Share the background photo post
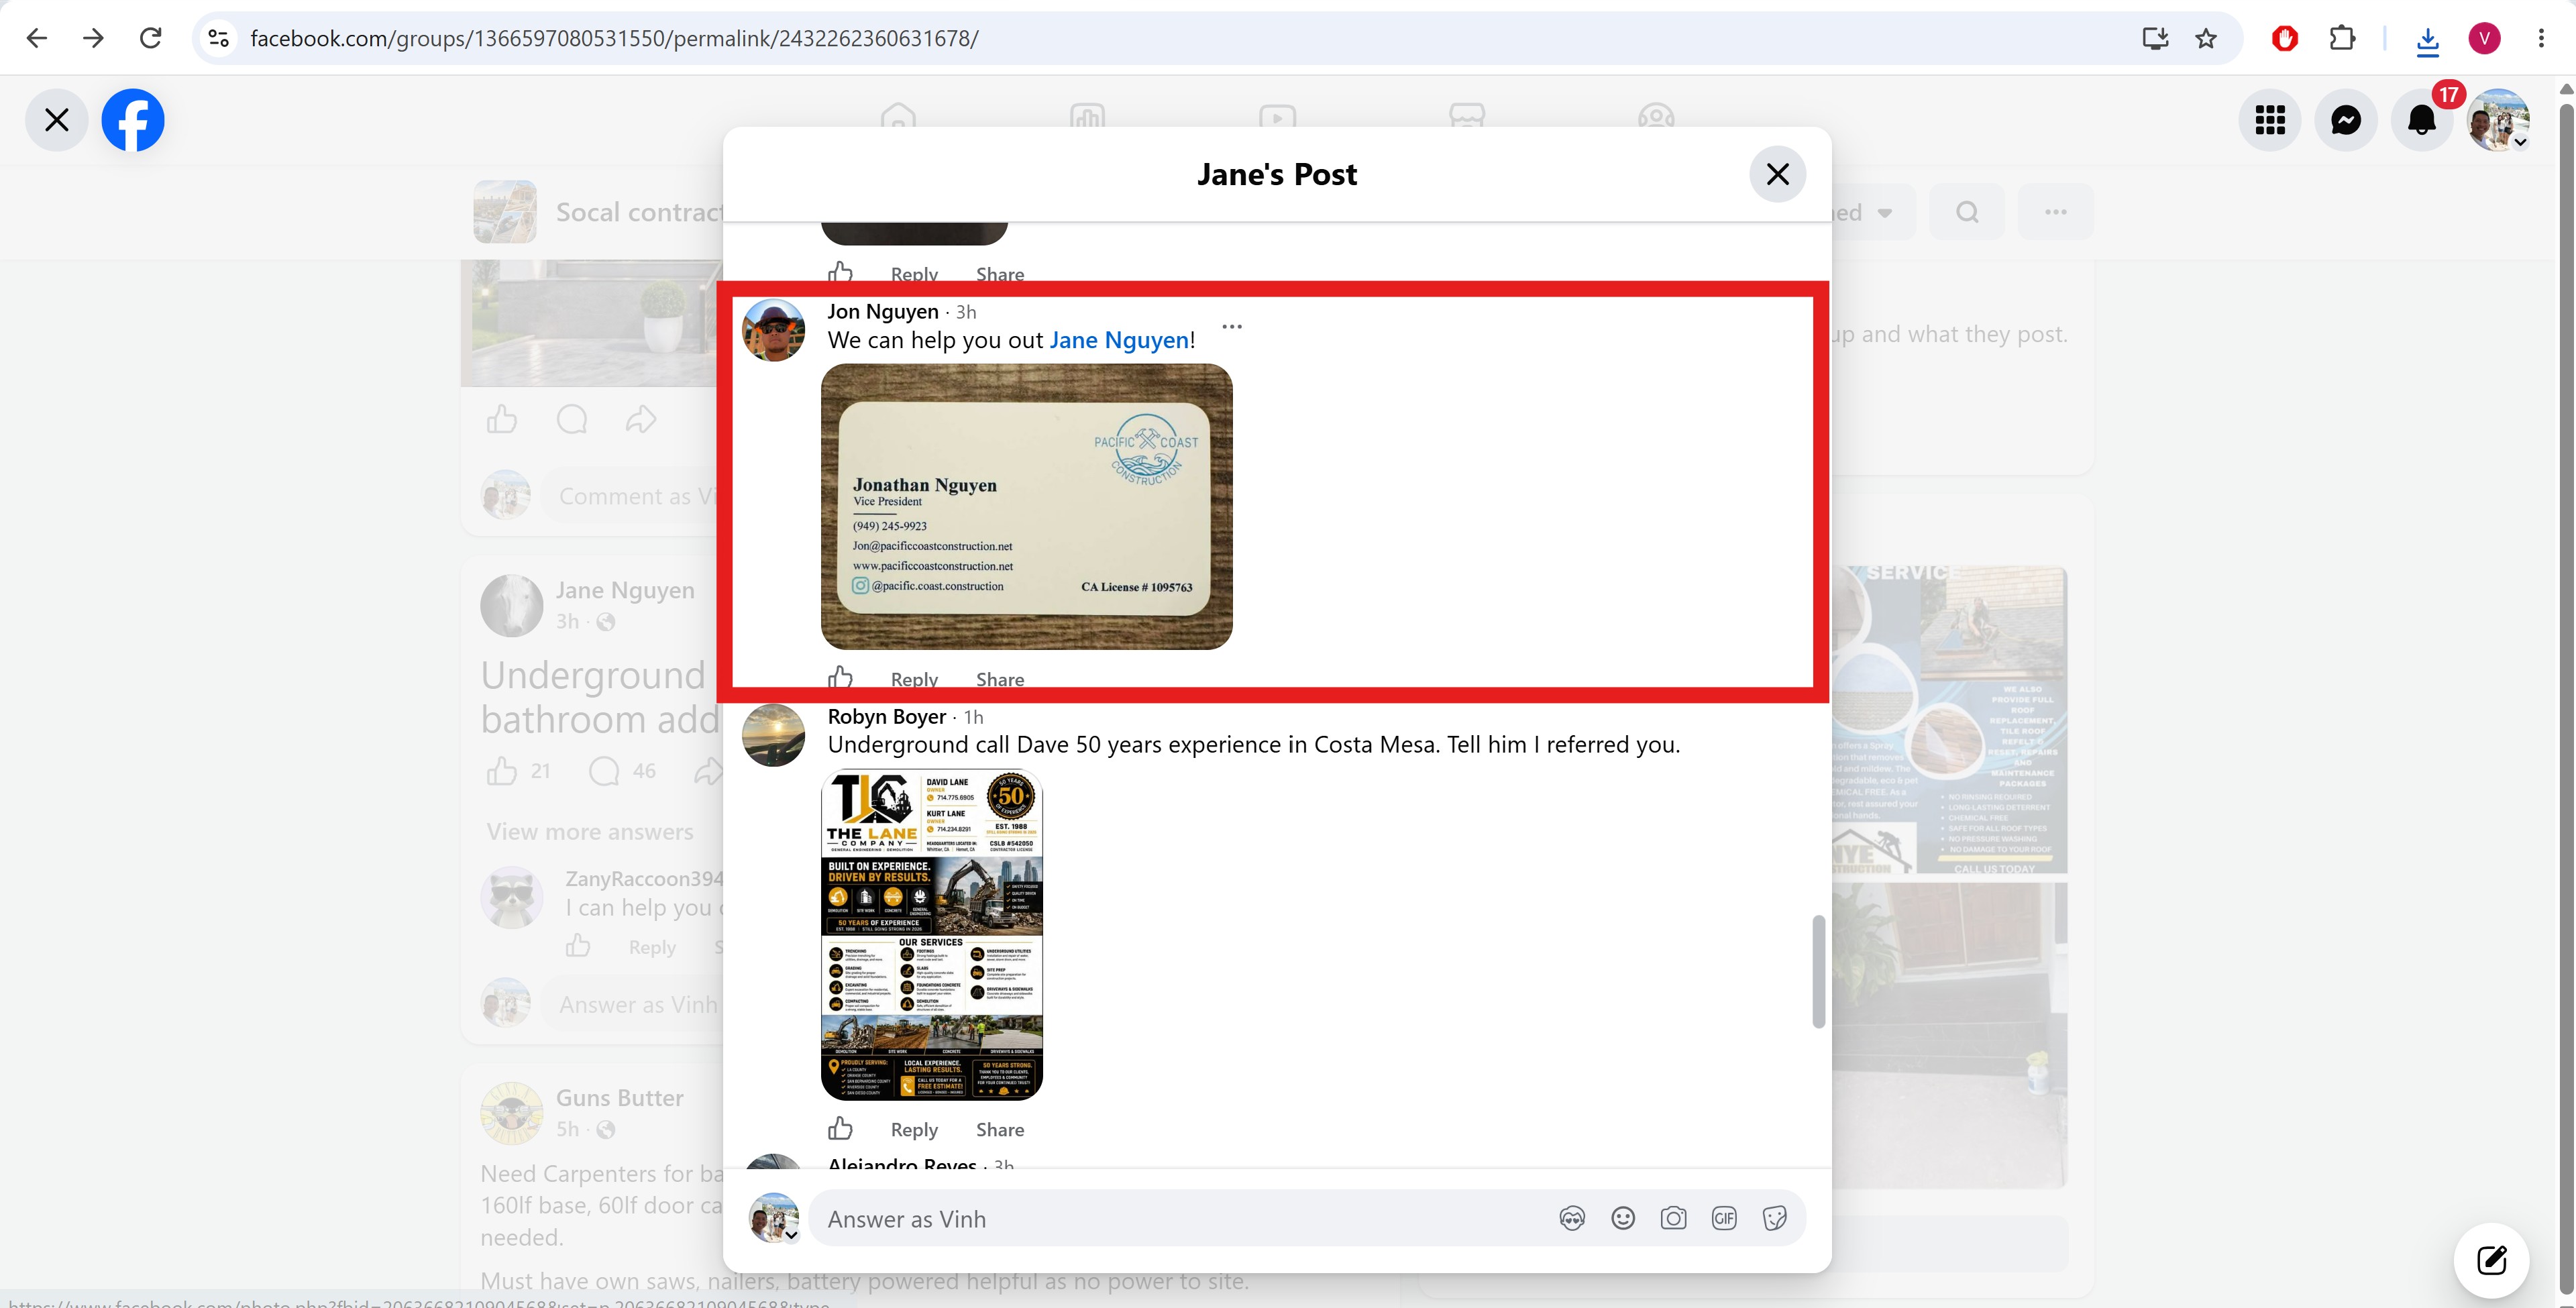This screenshot has height=1308, width=2576. click(641, 420)
